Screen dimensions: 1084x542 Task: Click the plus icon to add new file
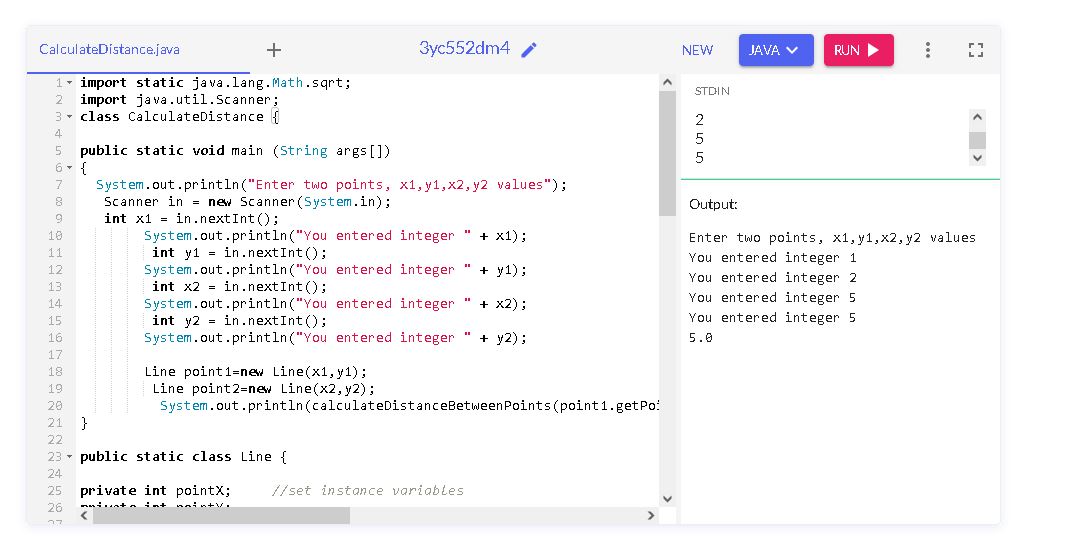(x=274, y=50)
